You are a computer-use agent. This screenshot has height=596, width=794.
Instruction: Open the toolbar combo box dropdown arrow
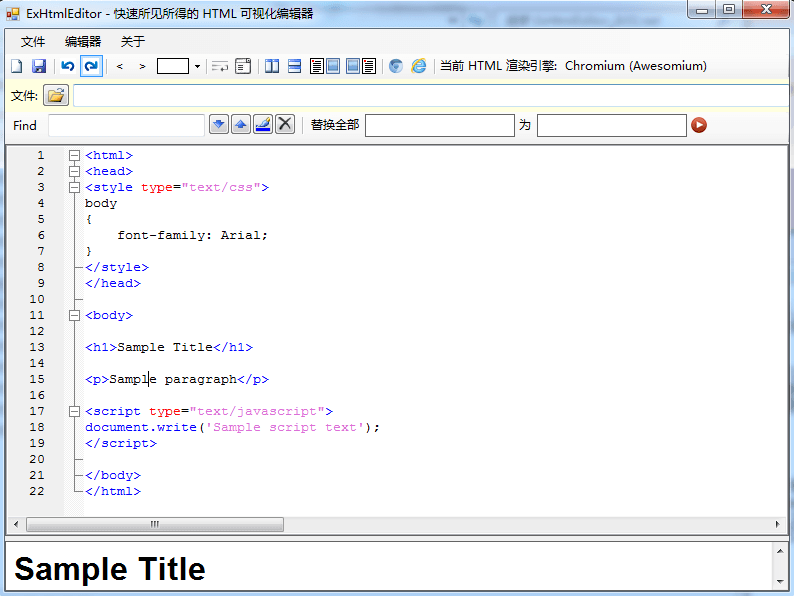[x=197, y=66]
